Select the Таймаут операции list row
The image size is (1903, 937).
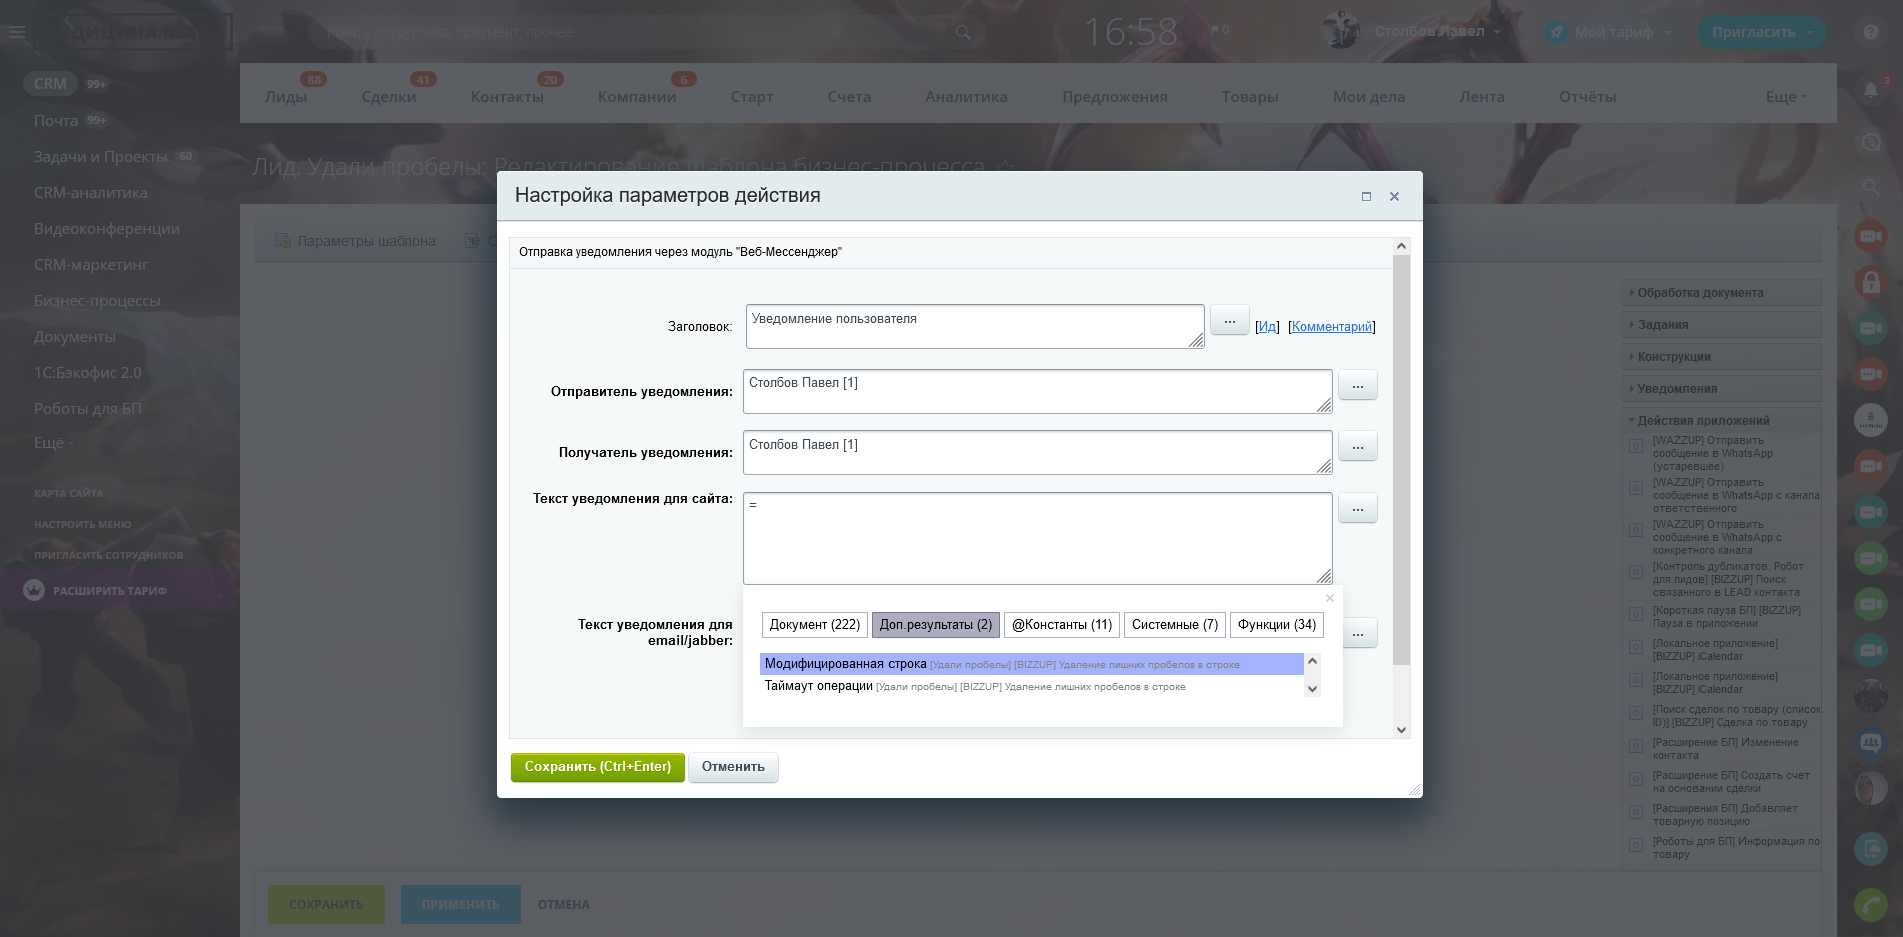click(1032, 686)
